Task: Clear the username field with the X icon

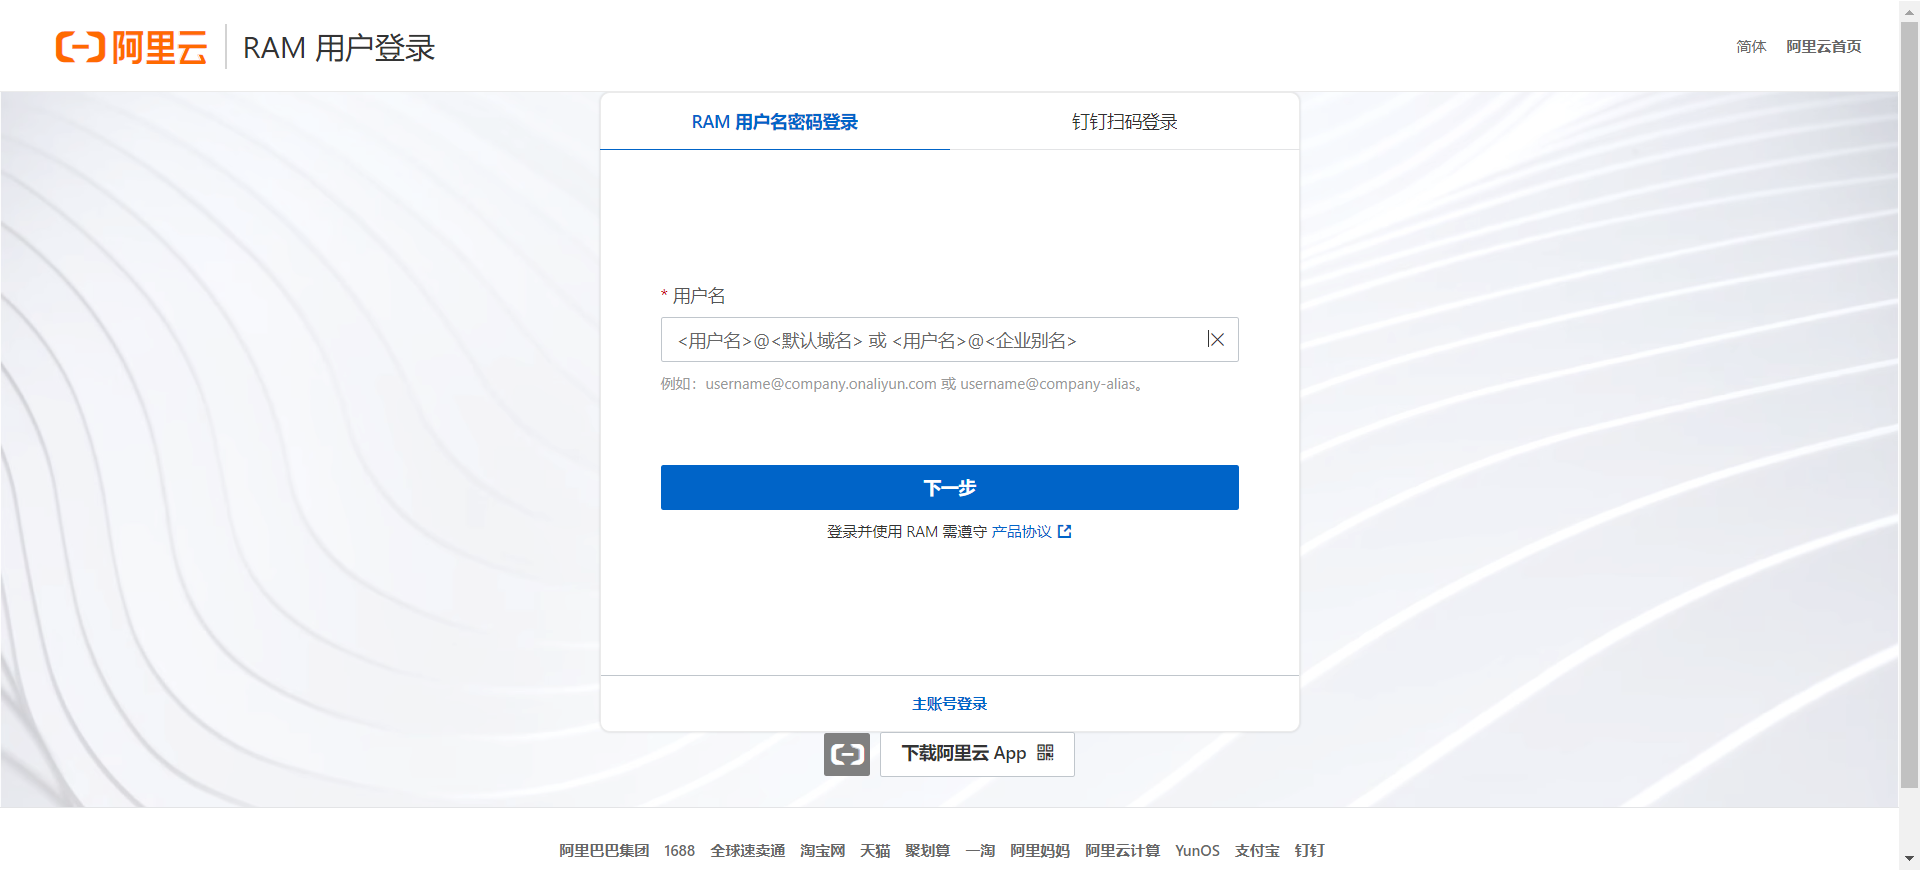Action: [1216, 340]
